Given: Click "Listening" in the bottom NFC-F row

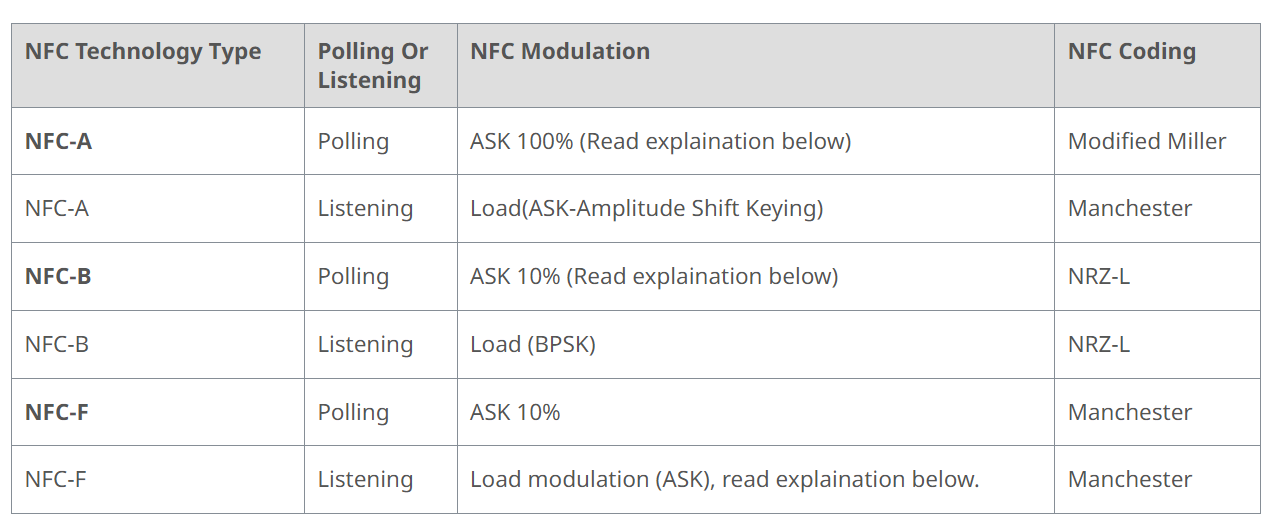Looking at the screenshot, I should (365, 480).
